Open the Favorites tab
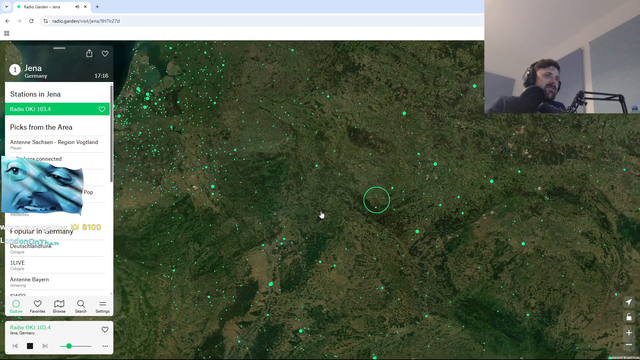 pos(38,306)
